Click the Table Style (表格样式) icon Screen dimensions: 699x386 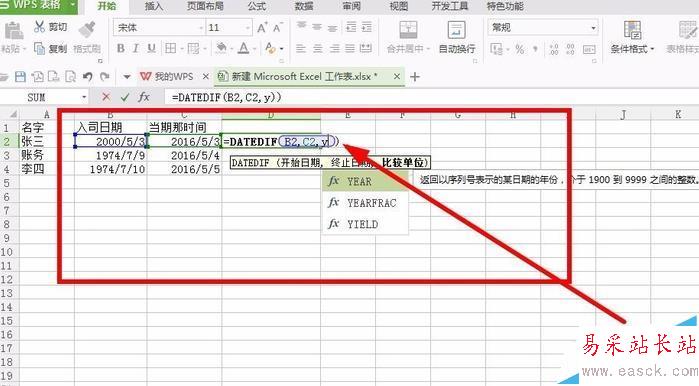(688, 30)
